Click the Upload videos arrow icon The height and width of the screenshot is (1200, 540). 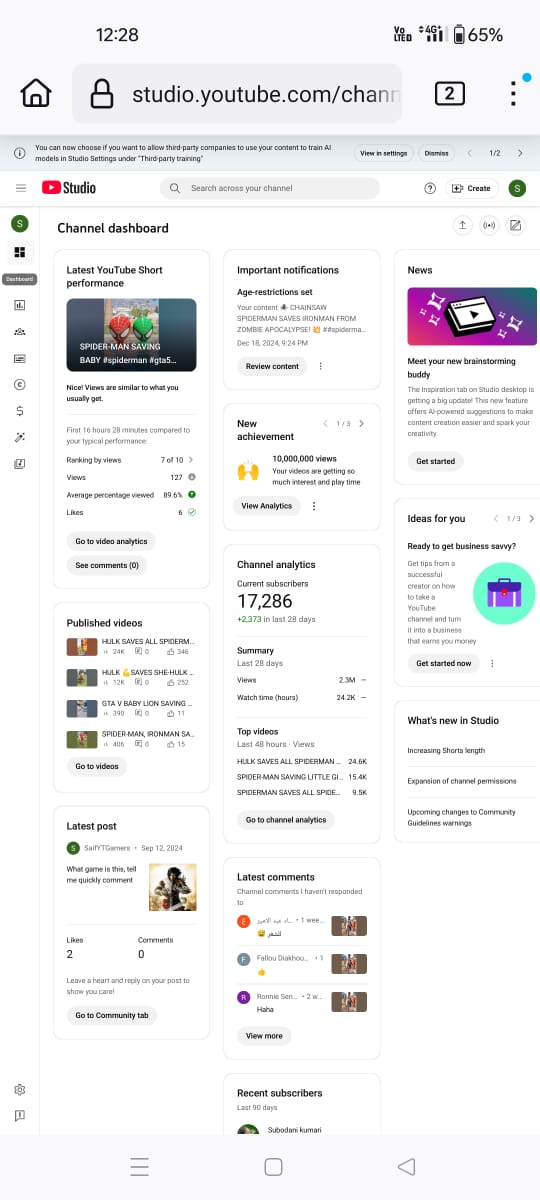[463, 225]
